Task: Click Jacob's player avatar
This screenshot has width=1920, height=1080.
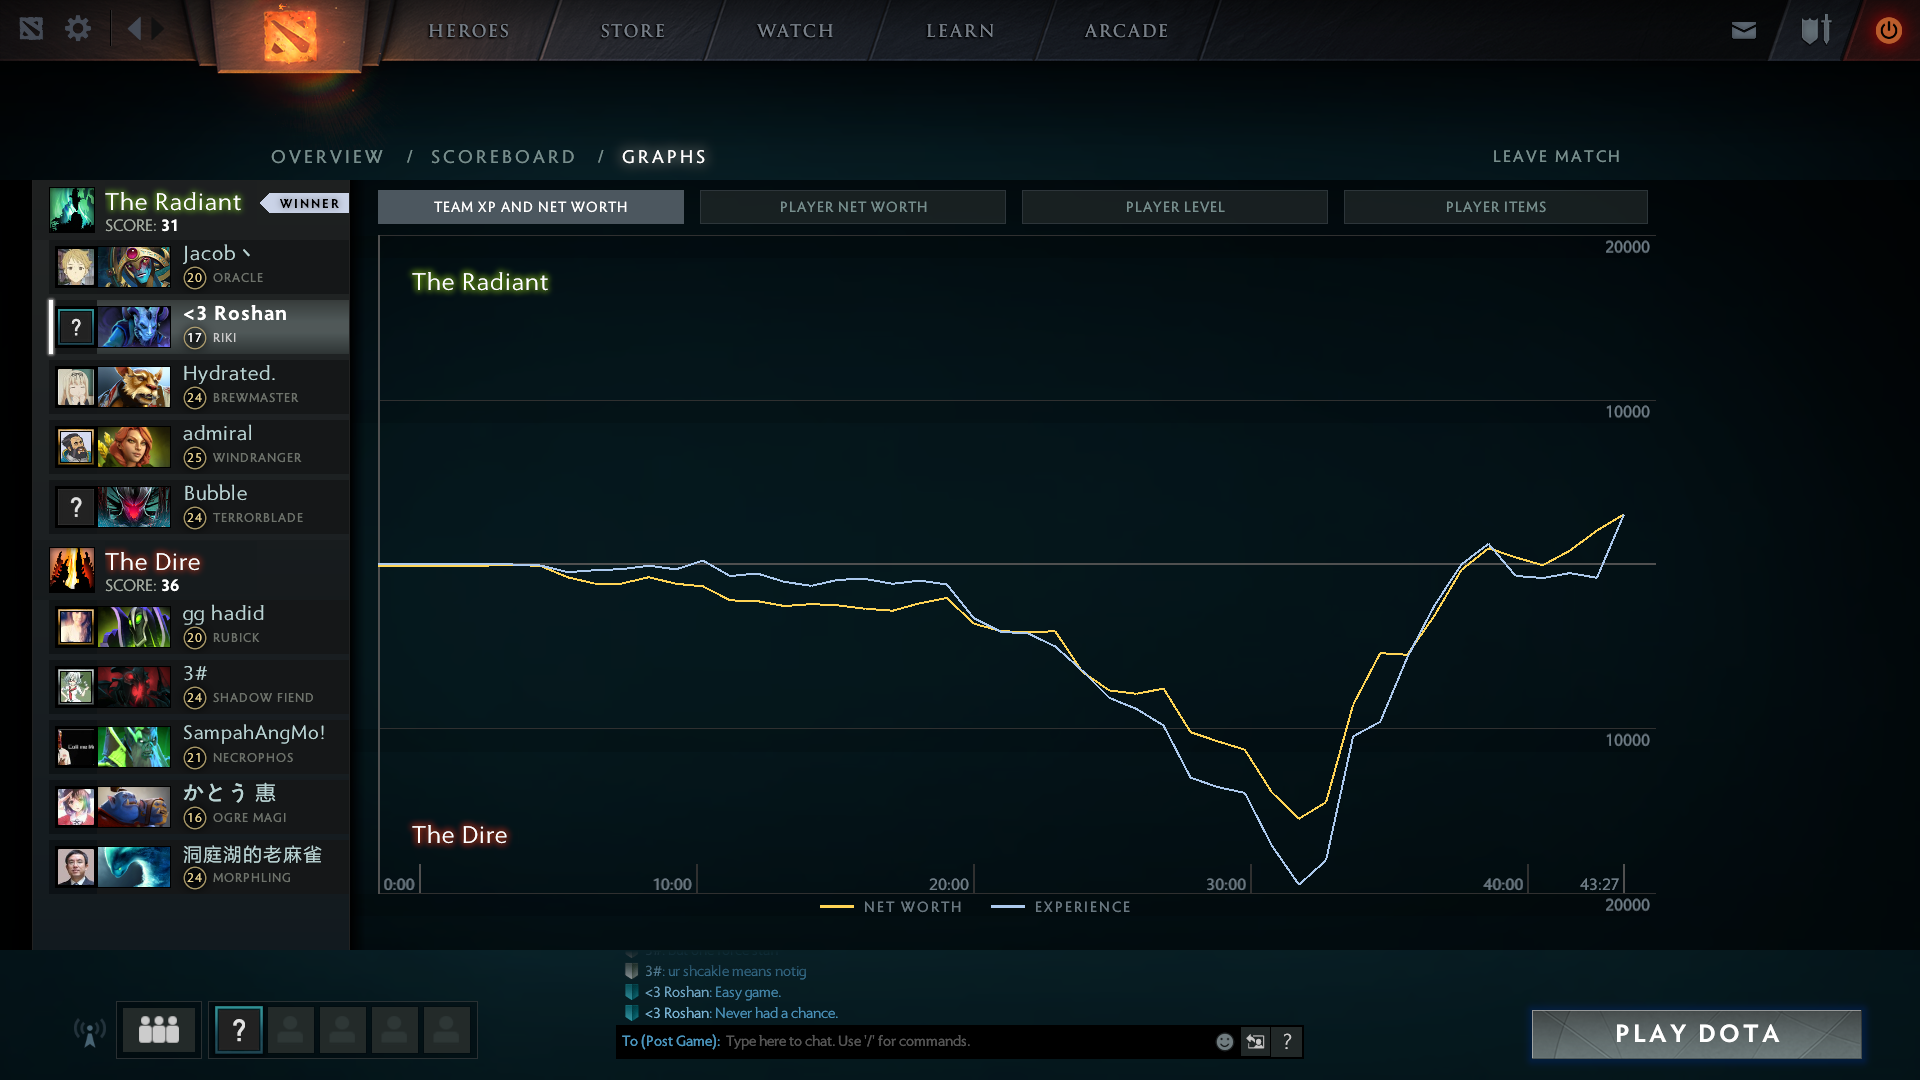Action: [75, 267]
